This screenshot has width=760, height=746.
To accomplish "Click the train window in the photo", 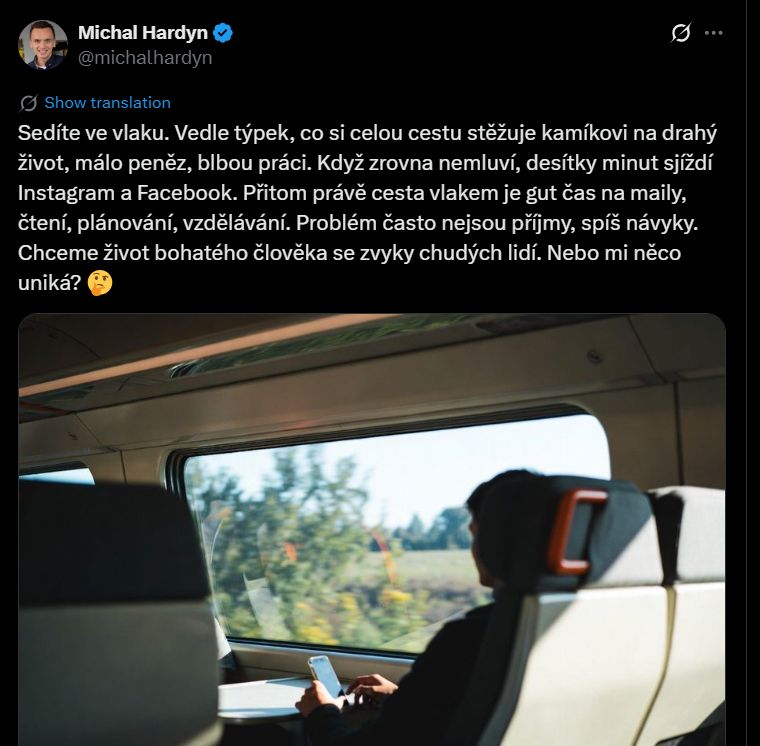I will click(388, 531).
